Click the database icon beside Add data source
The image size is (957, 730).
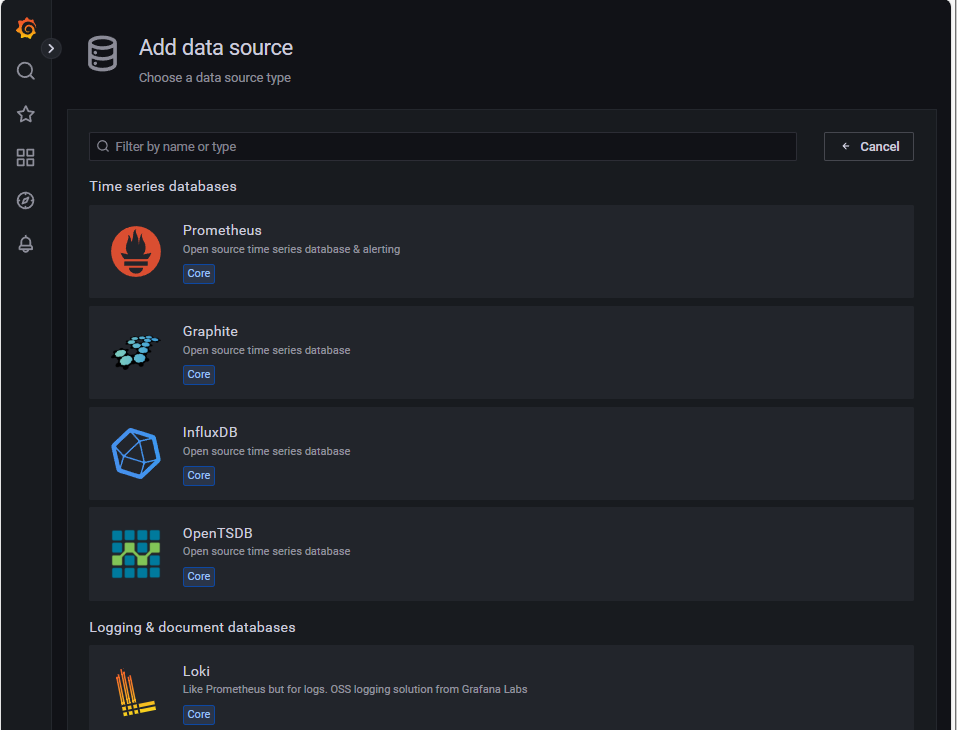click(103, 54)
